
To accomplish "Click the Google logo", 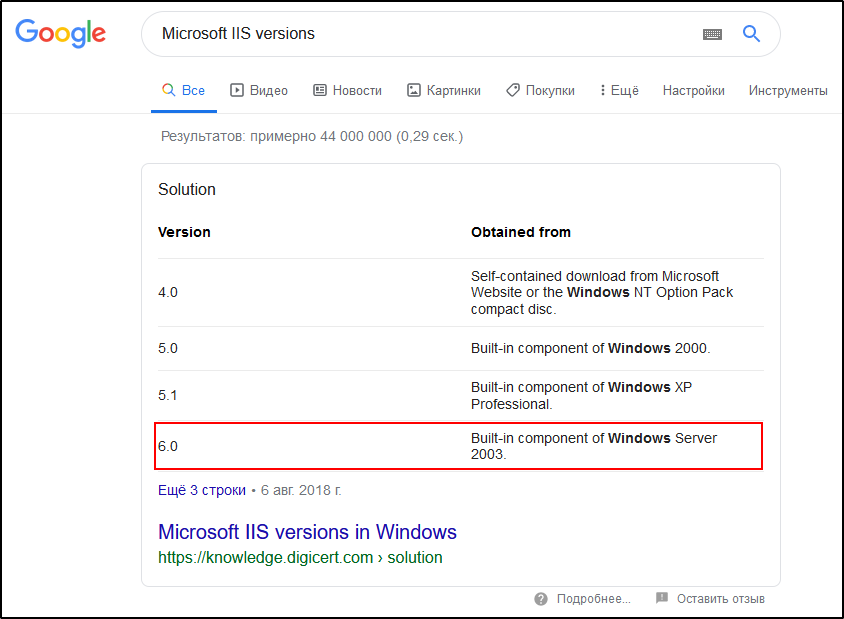I will pos(60,33).
